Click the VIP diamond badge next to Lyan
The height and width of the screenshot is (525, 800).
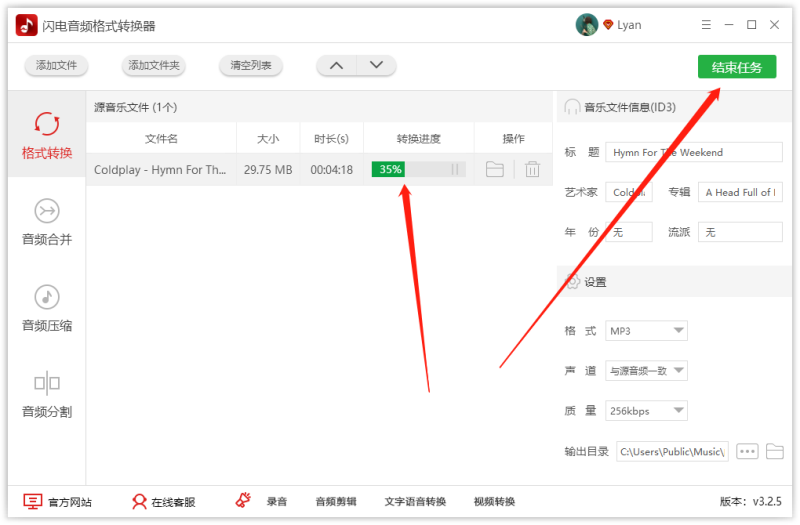click(x=608, y=24)
